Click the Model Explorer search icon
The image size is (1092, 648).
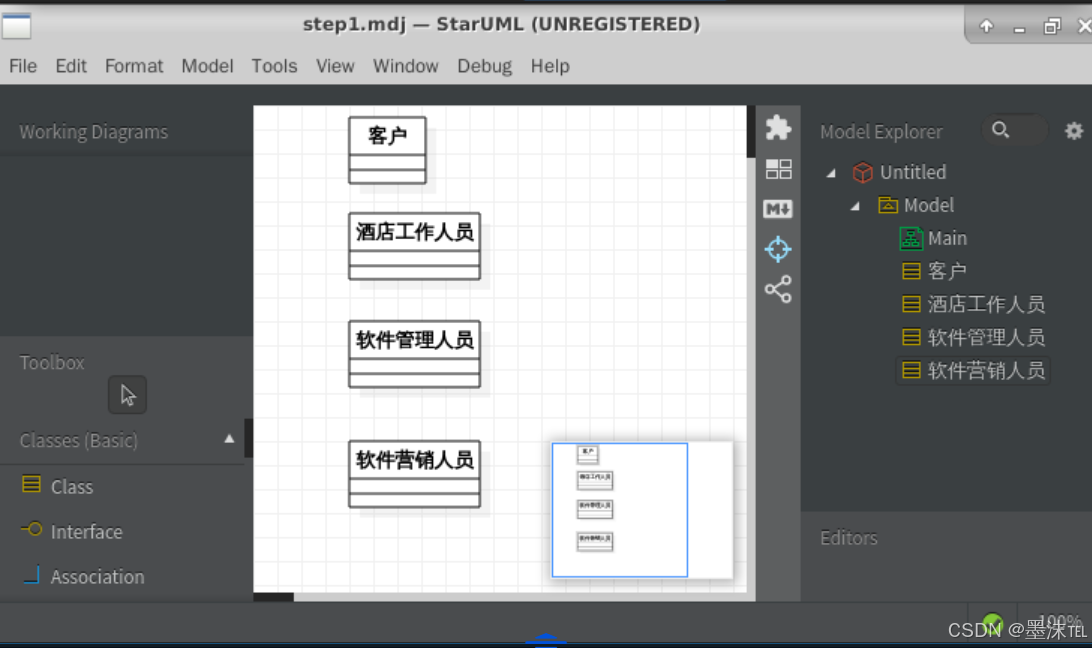1000,130
